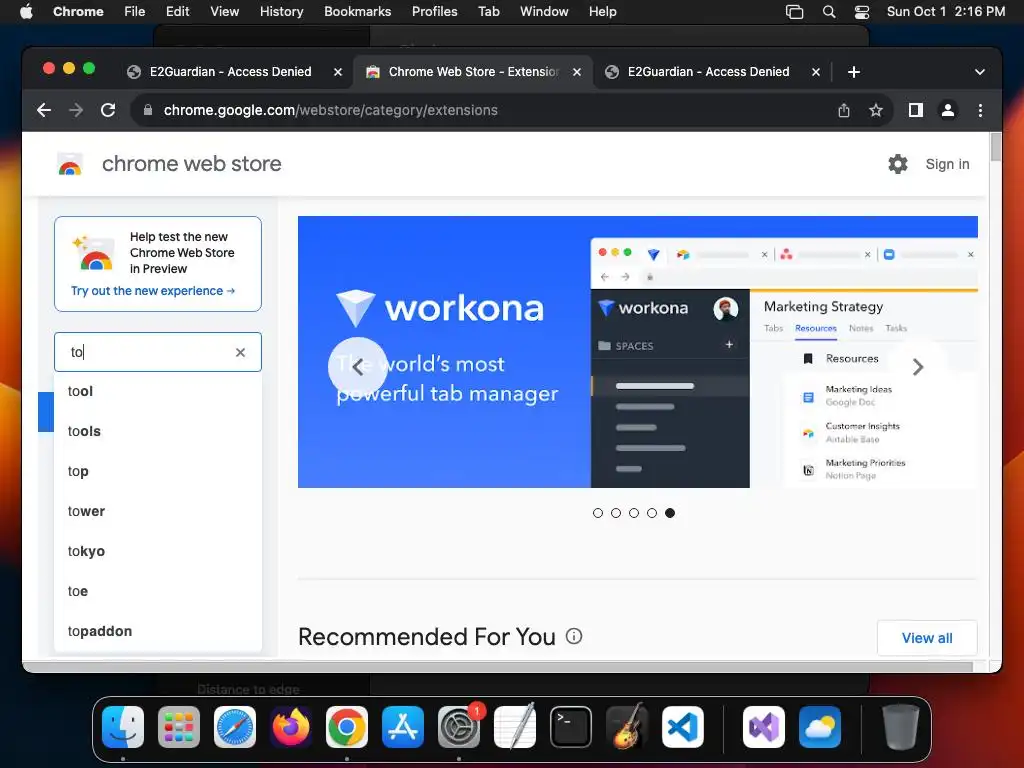The image size is (1024, 768).
Task: Choose the "toe" search suggestion
Action: tap(158, 591)
